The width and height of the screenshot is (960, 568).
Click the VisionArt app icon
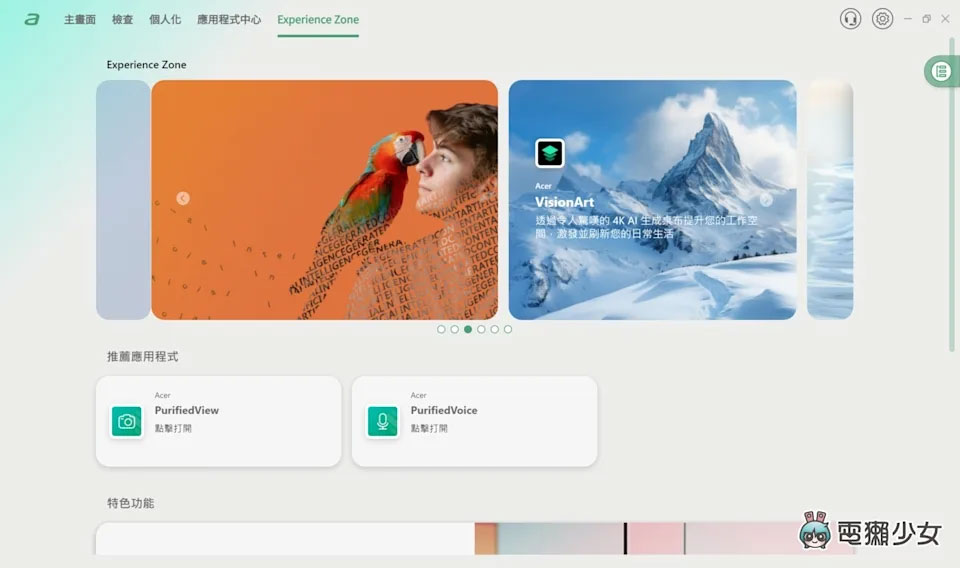click(x=550, y=153)
